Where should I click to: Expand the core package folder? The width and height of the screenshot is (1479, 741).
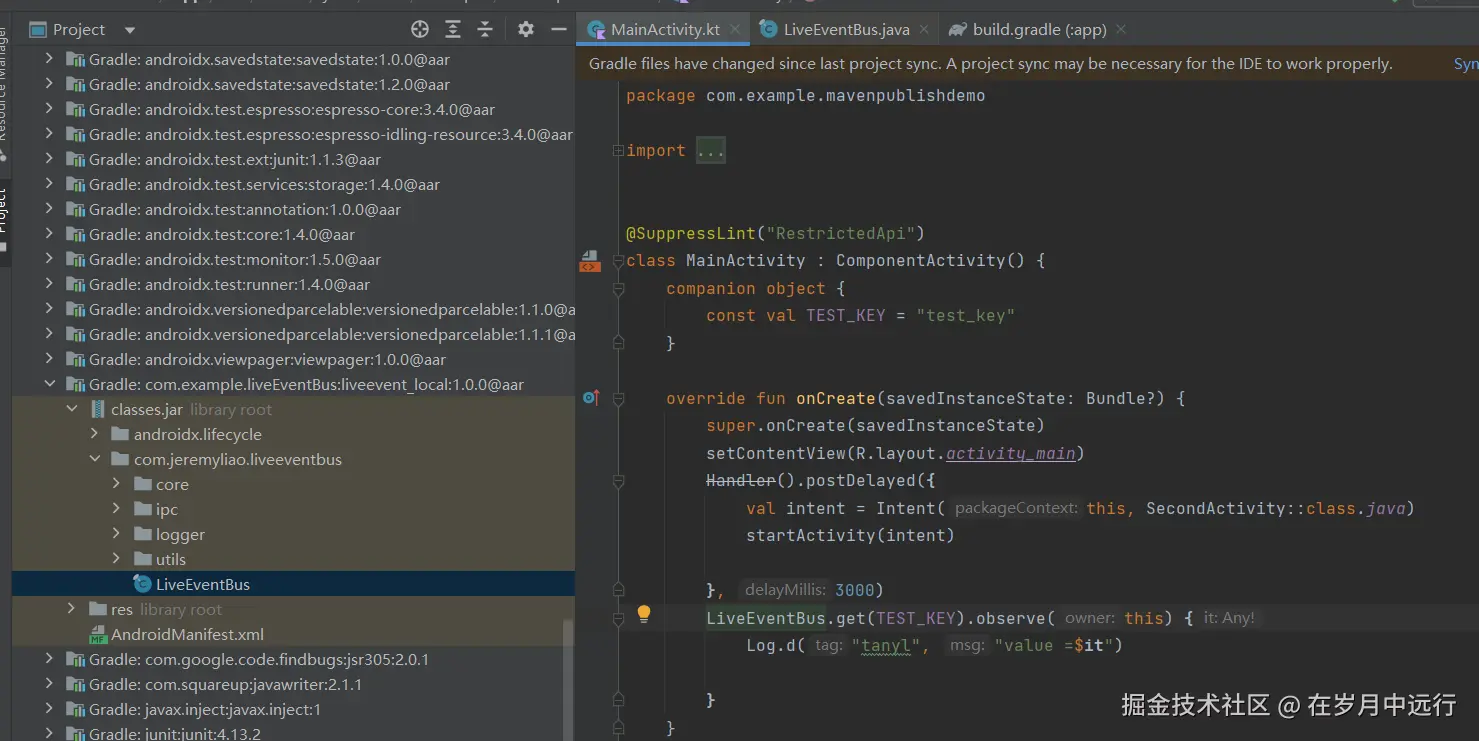click(x=117, y=484)
